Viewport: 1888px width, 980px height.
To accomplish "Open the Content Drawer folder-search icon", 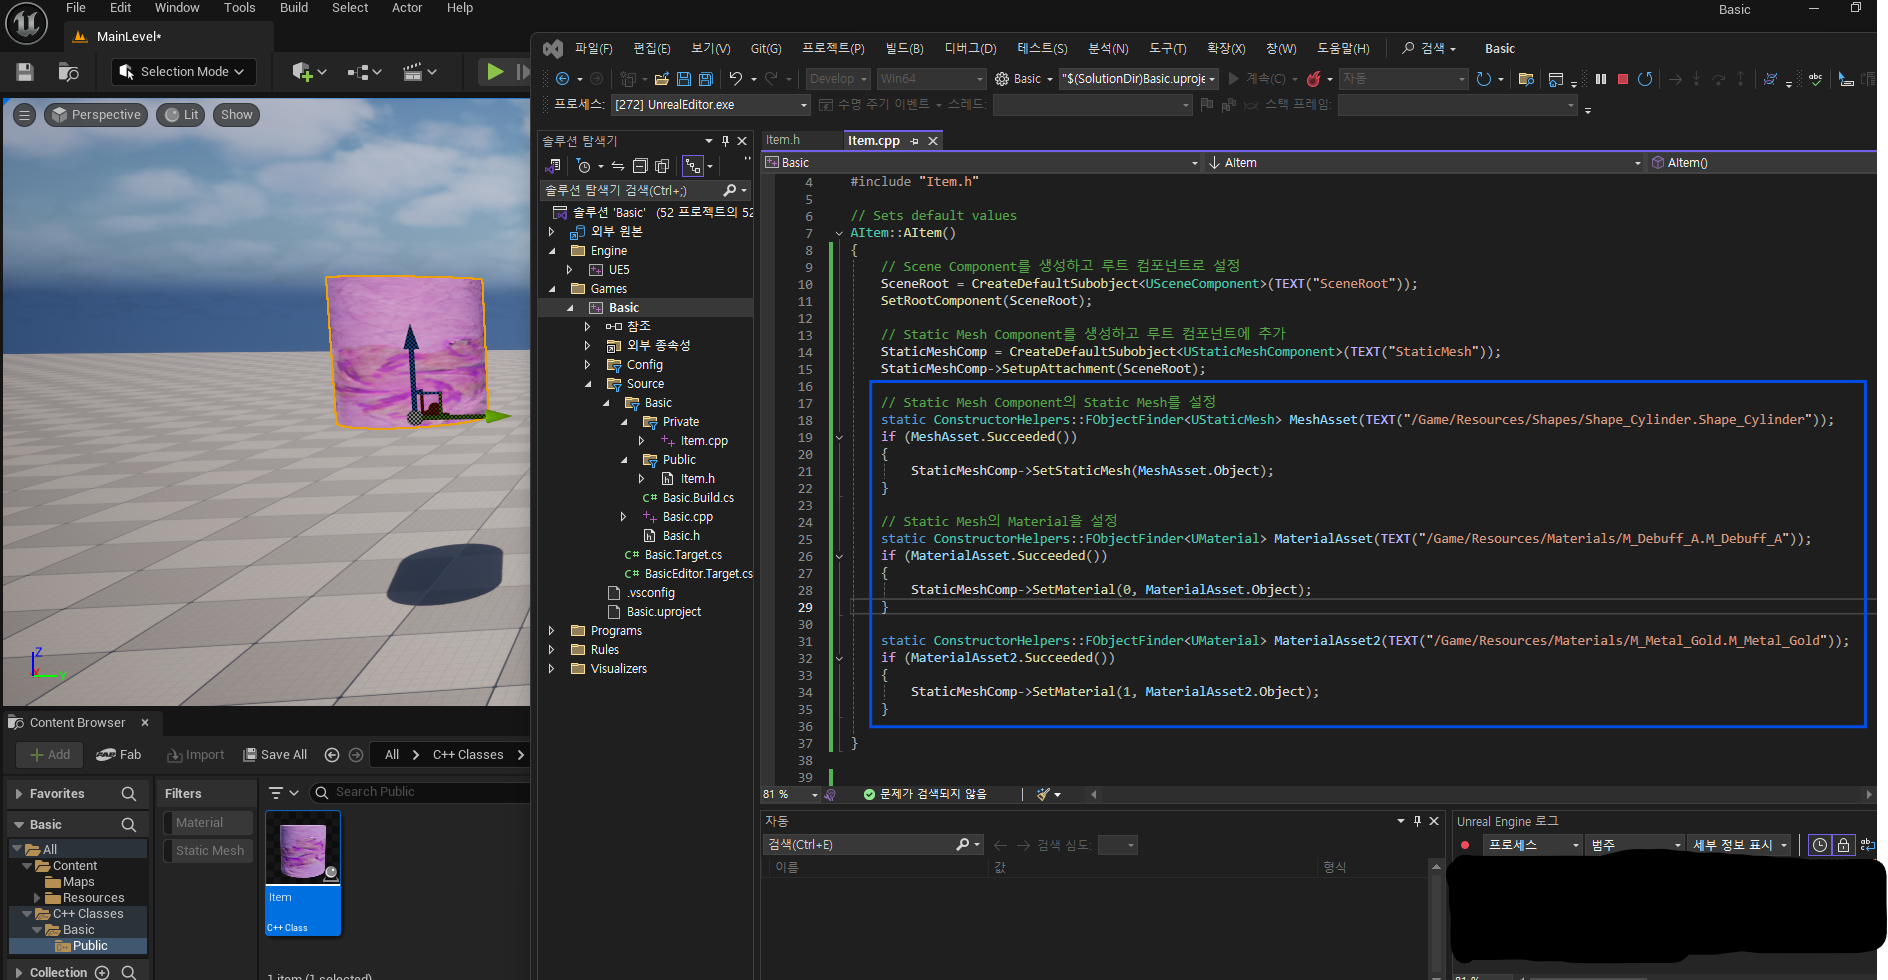I will pos(68,72).
